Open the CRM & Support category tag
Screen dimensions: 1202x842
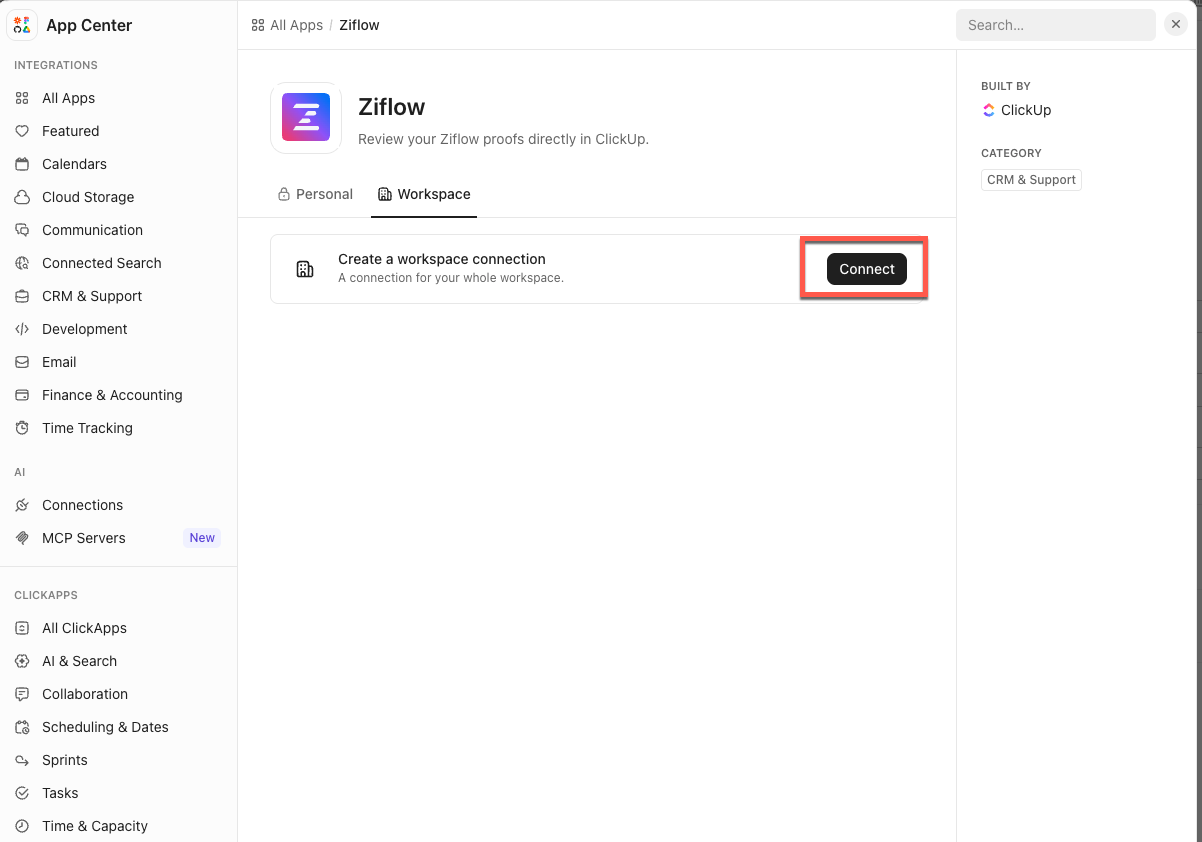pos(1031,180)
